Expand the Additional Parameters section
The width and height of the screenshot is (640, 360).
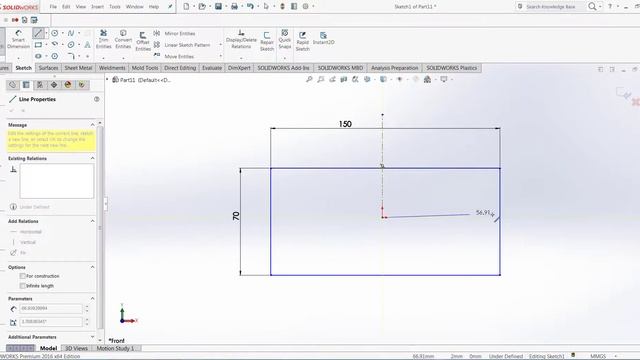coord(93,337)
